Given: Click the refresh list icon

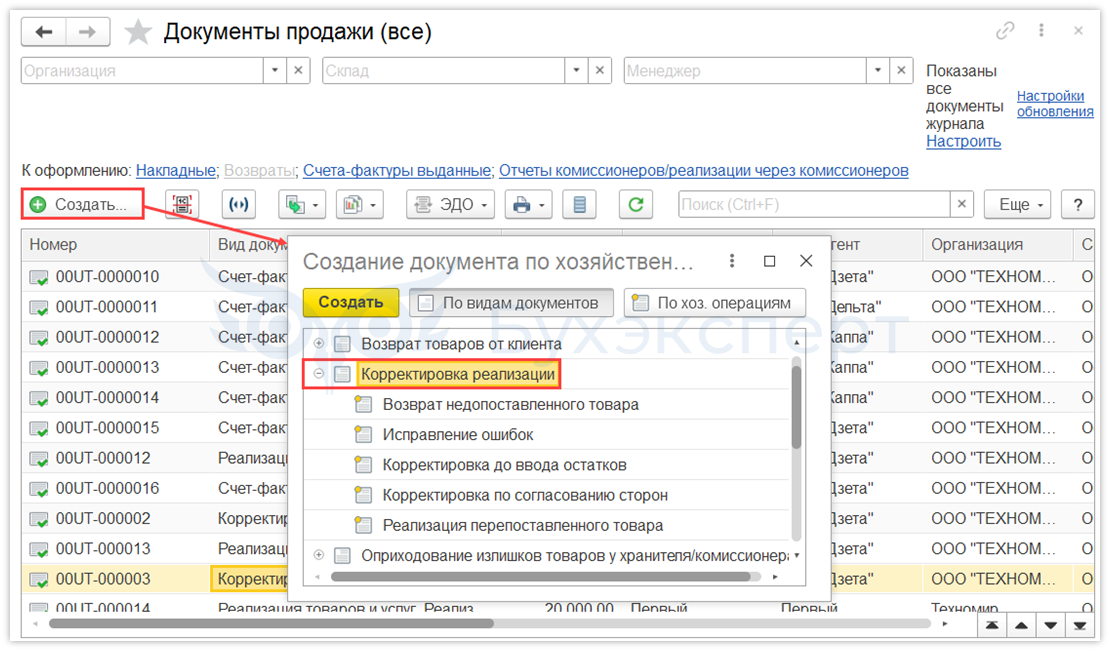Looking at the screenshot, I should (x=634, y=205).
